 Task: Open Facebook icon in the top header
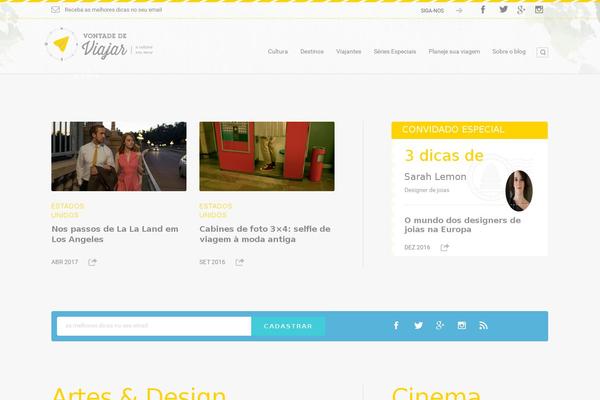483,10
